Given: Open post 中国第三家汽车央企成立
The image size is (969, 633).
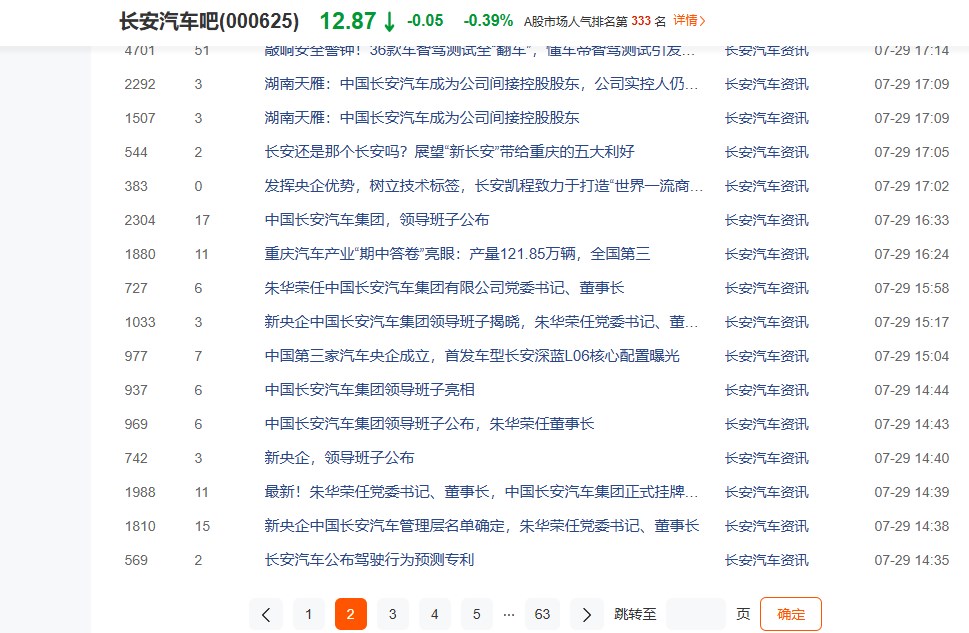Looking at the screenshot, I should pyautogui.click(x=472, y=356).
